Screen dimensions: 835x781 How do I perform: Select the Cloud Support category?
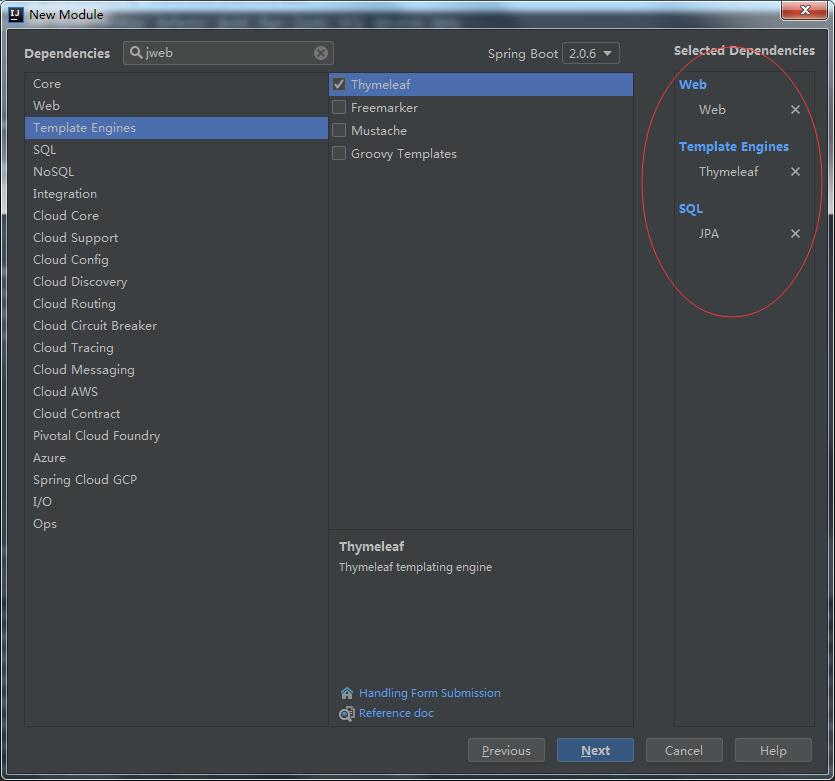176,237
